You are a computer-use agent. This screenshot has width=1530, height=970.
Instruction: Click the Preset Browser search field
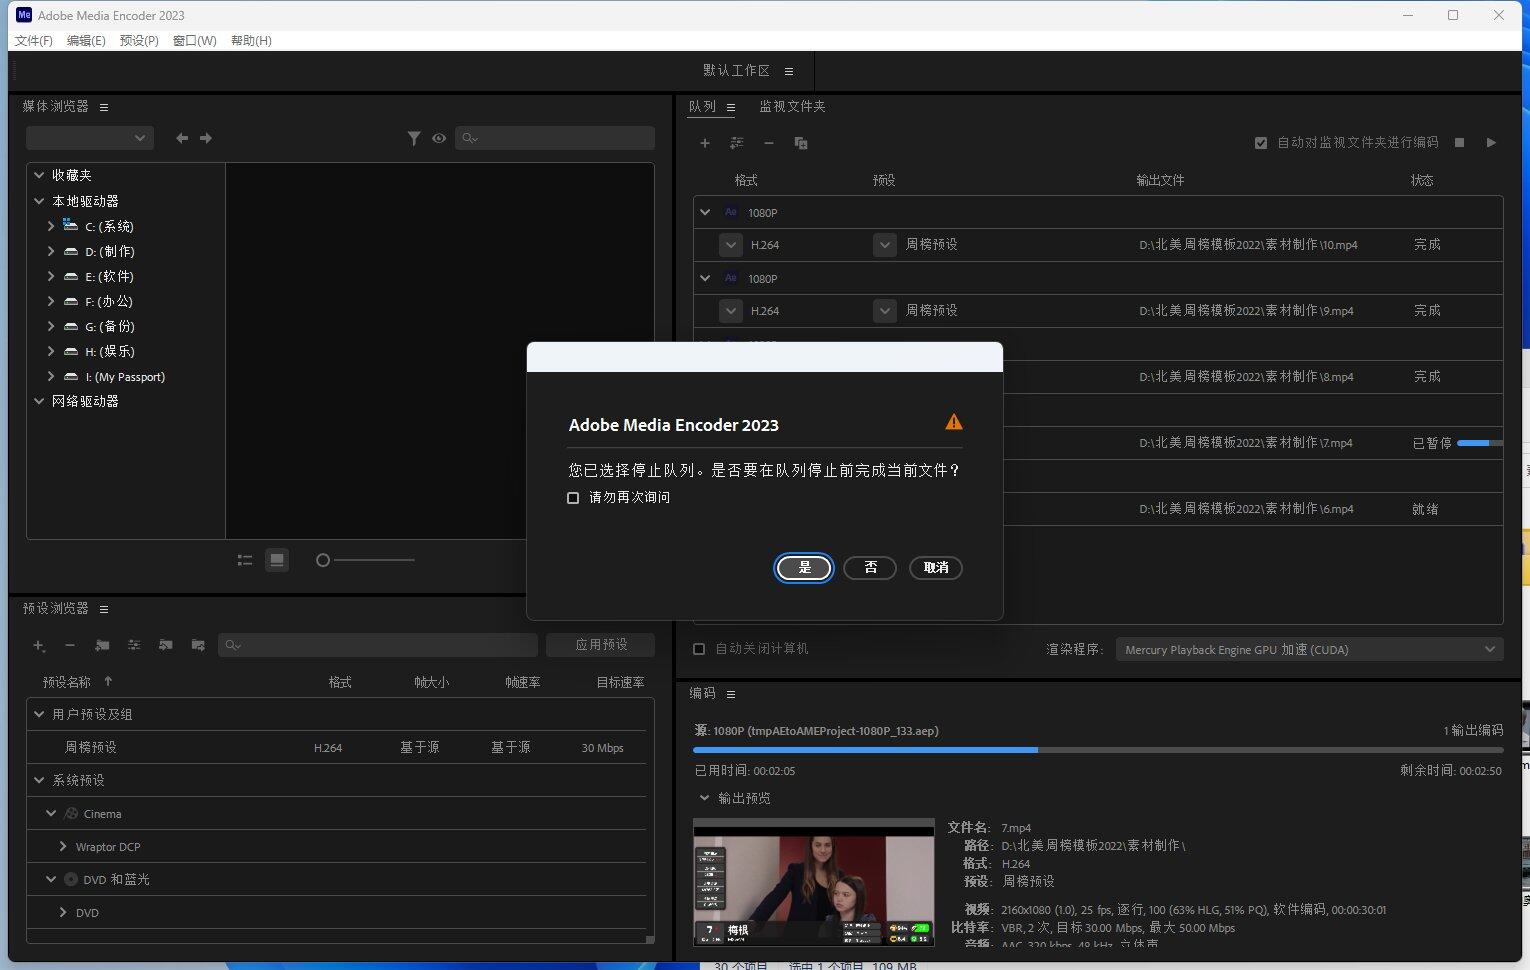(378, 645)
